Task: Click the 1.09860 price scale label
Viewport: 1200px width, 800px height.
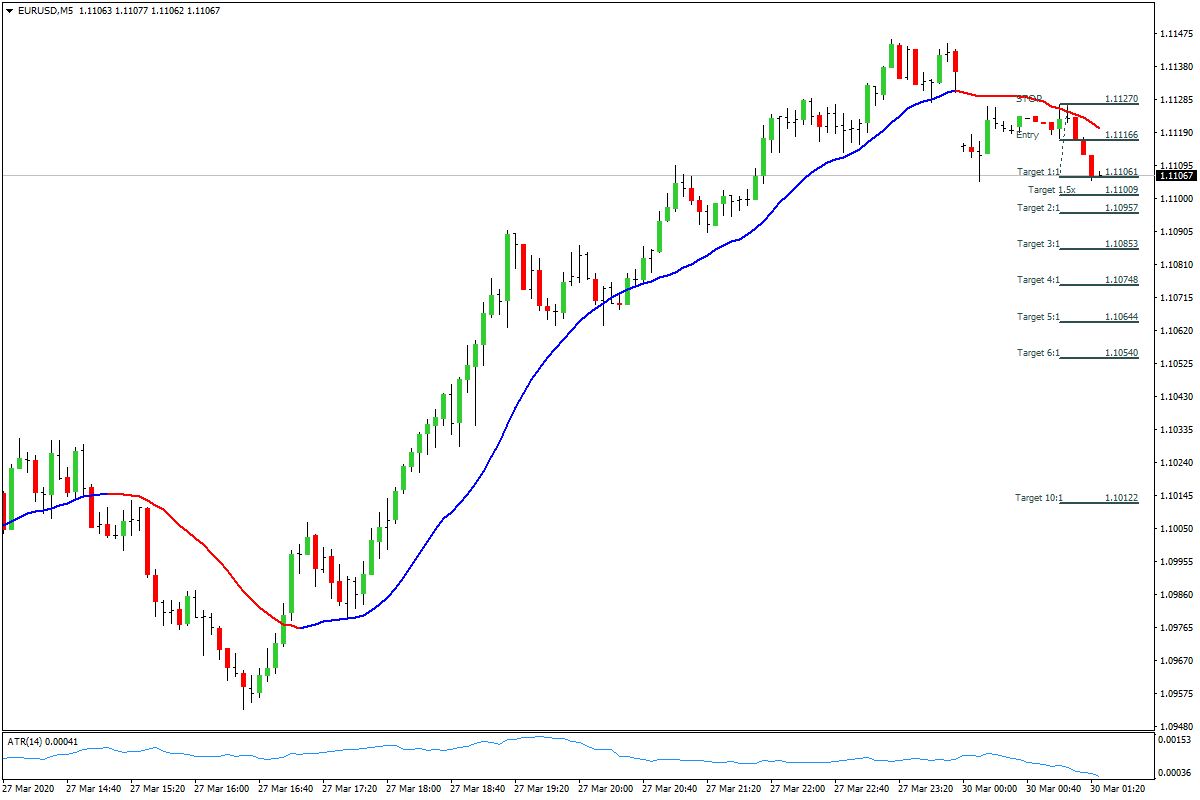Action: (x=1176, y=595)
